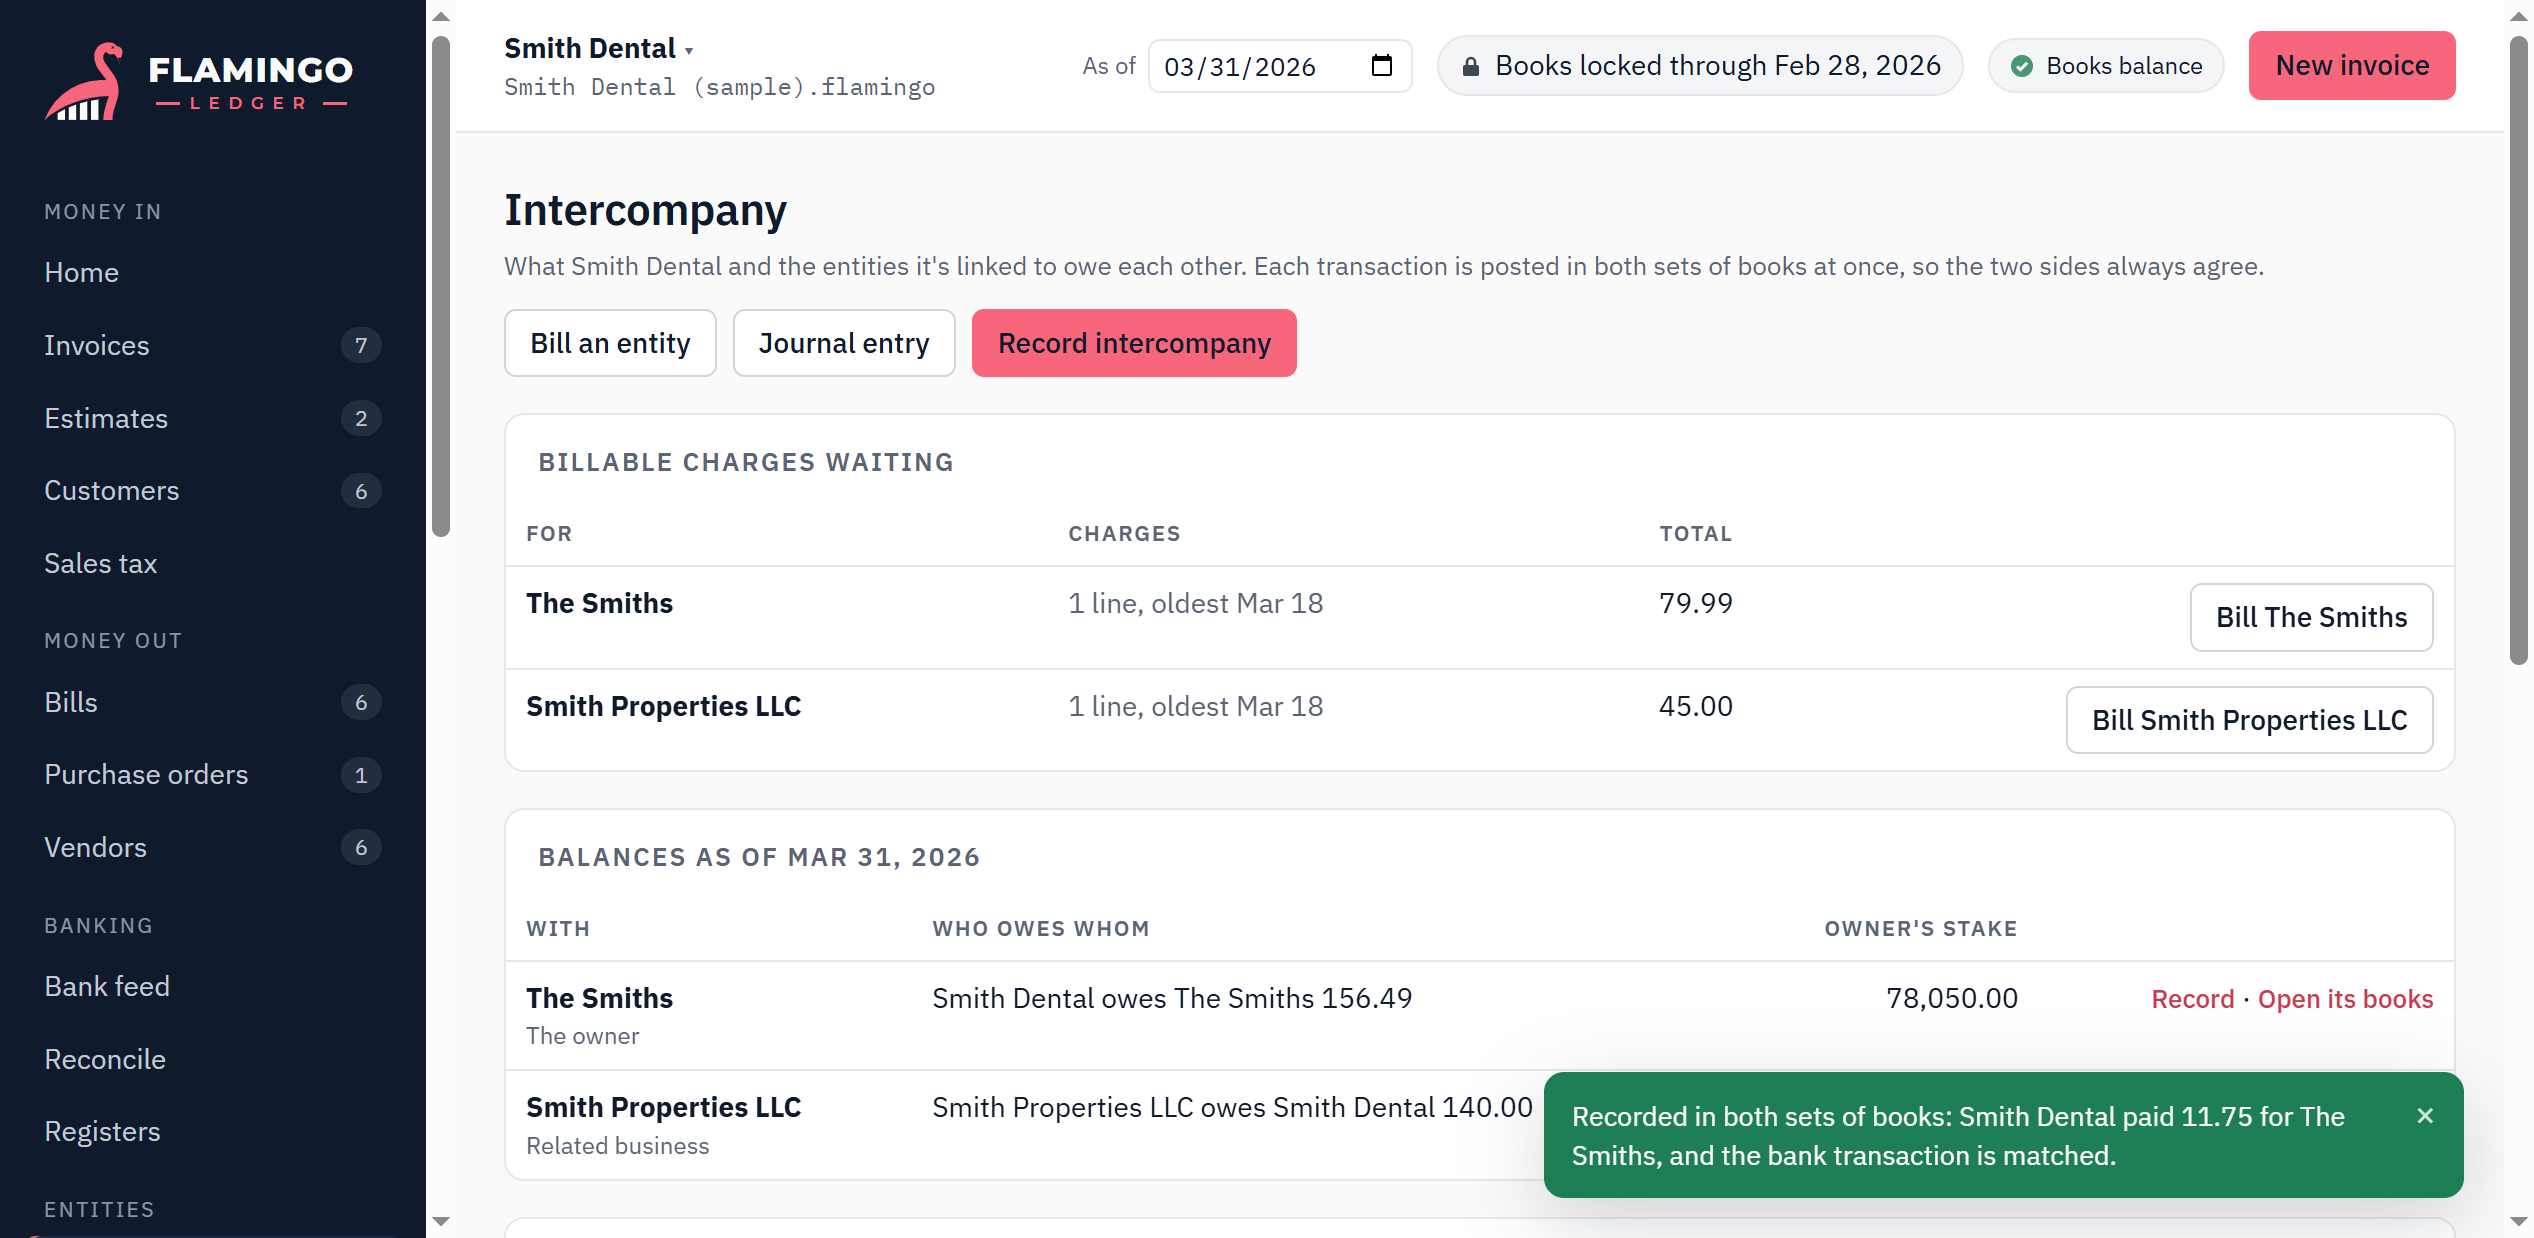Dismiss the green Recorded notification

point(2425,1116)
